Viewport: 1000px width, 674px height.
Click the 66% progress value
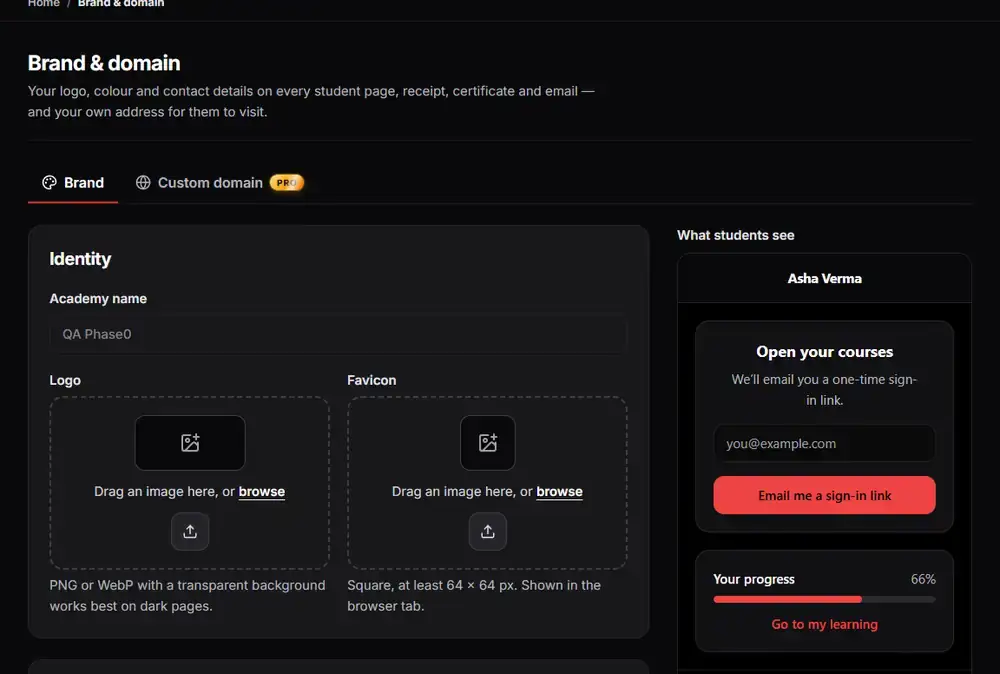coord(923,579)
